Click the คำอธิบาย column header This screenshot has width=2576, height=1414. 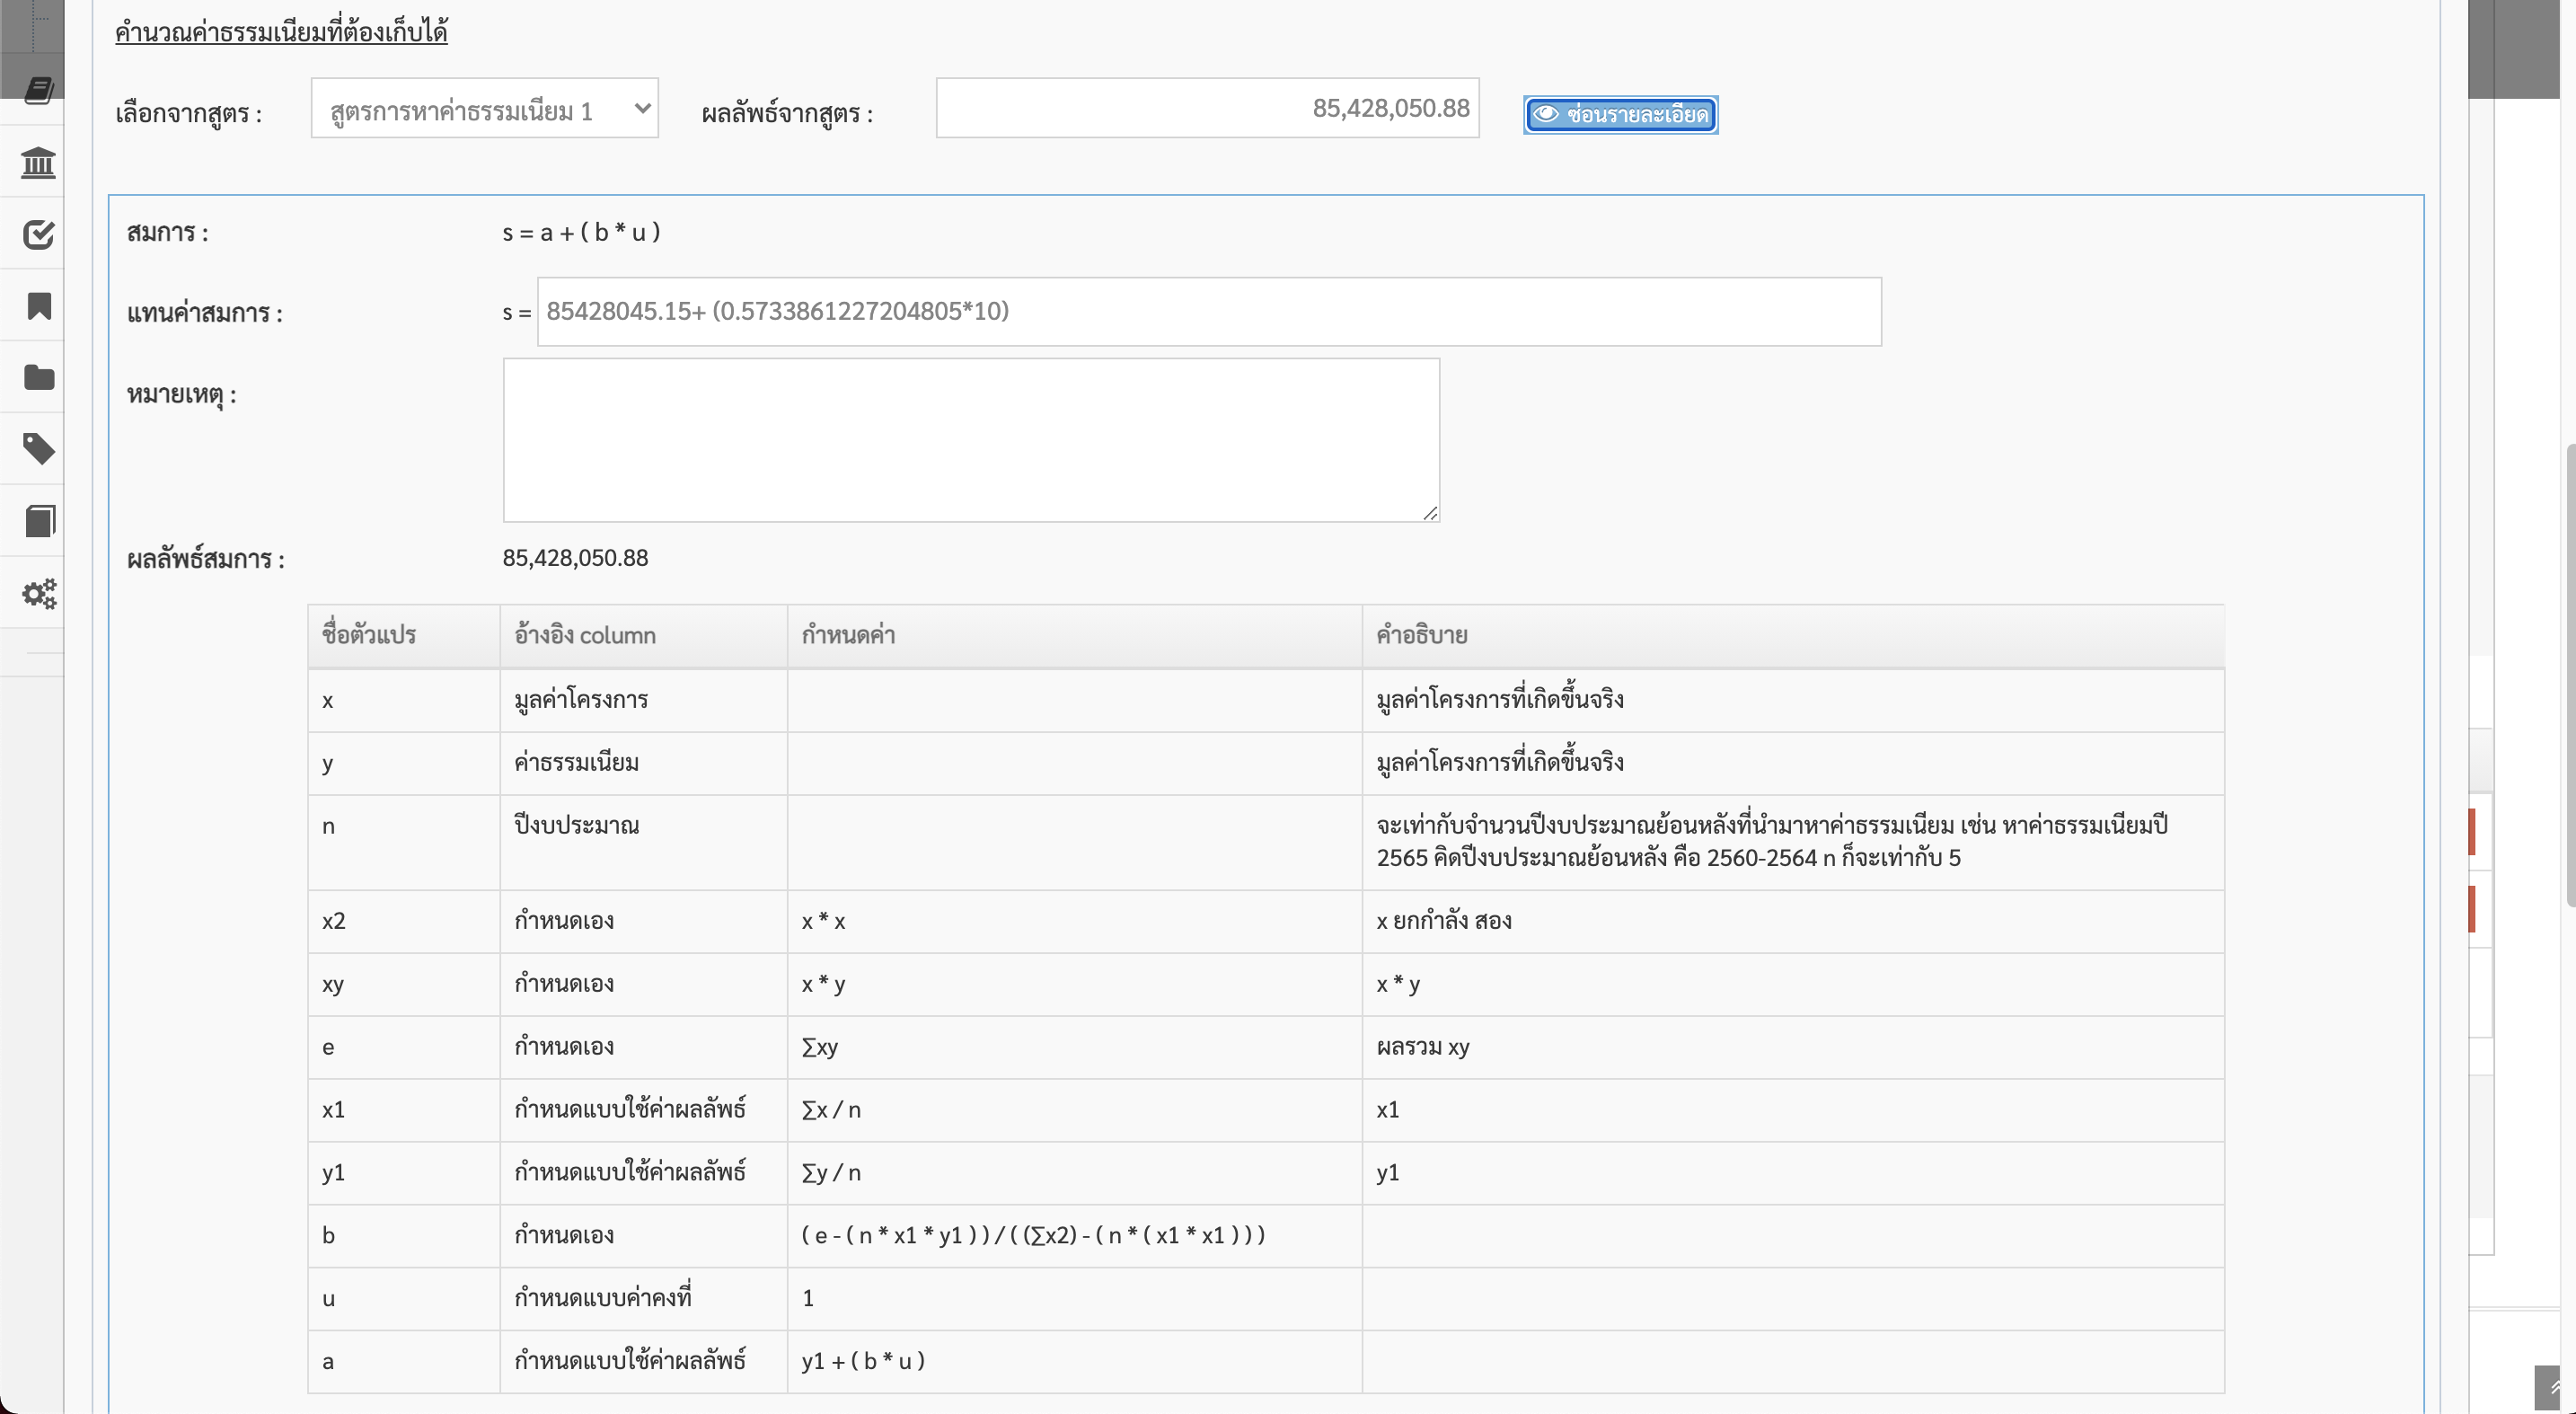[x=1793, y=636]
